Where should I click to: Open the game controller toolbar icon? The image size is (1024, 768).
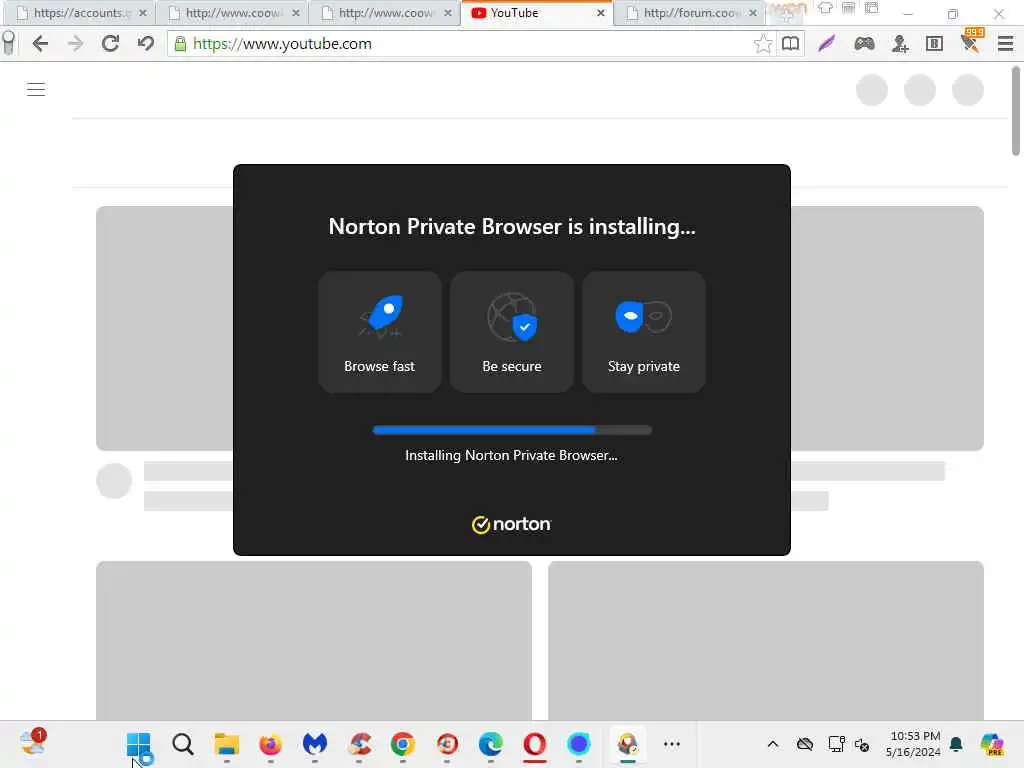pos(864,44)
